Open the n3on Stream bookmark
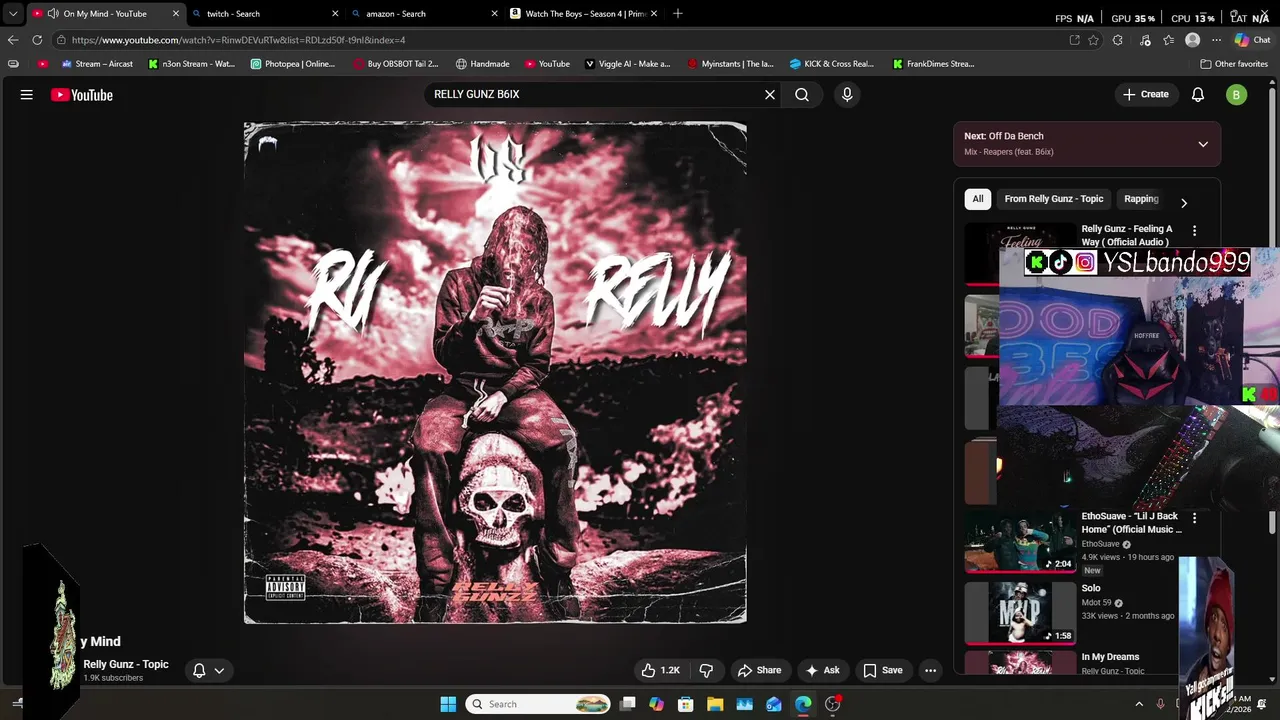The height and width of the screenshot is (720, 1280). pyautogui.click(x=191, y=64)
